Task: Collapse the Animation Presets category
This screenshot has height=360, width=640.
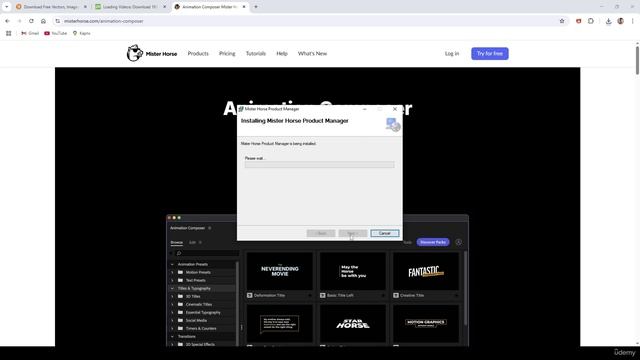Action: (172, 264)
